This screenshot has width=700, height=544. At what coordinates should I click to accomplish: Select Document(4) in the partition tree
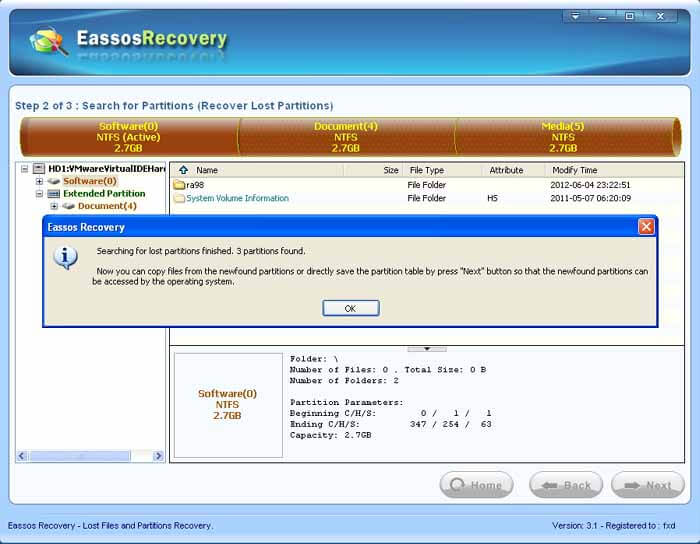click(107, 206)
